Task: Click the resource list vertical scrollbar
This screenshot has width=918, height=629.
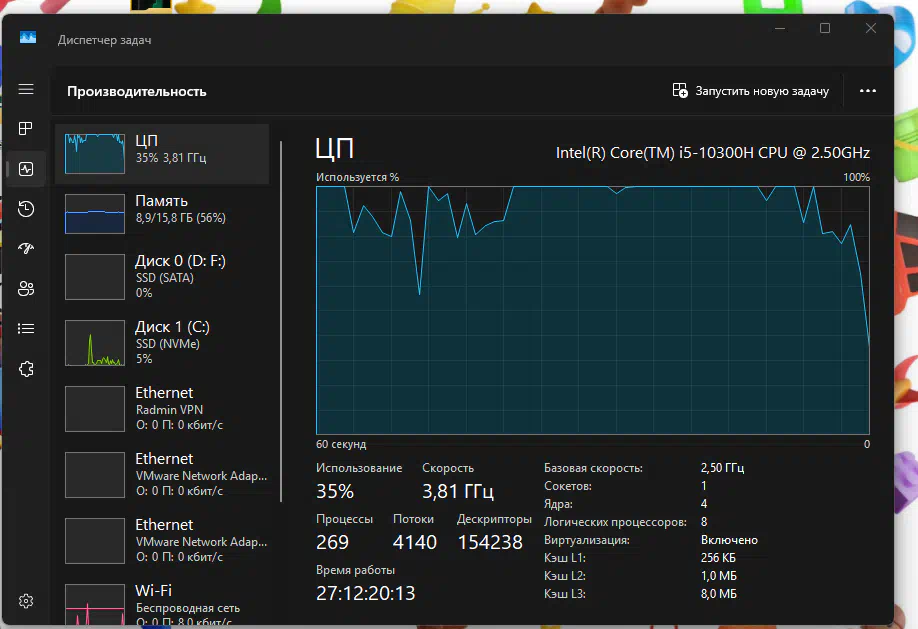Action: [x=281, y=321]
